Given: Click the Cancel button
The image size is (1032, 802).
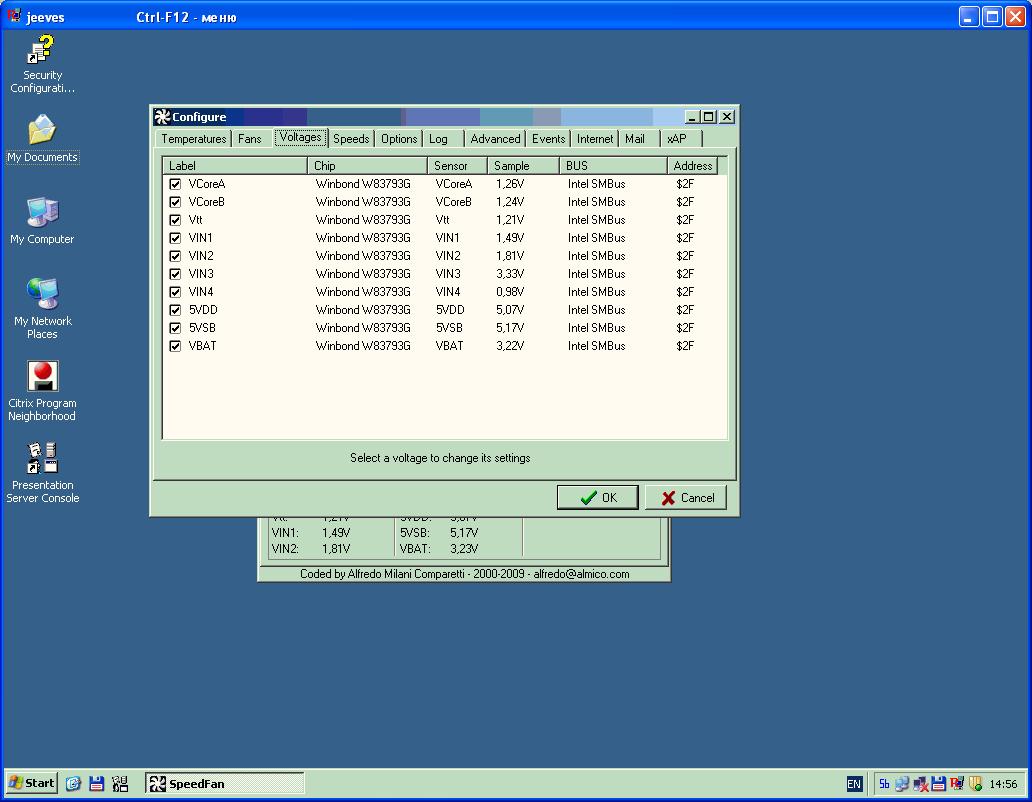Looking at the screenshot, I should (686, 498).
